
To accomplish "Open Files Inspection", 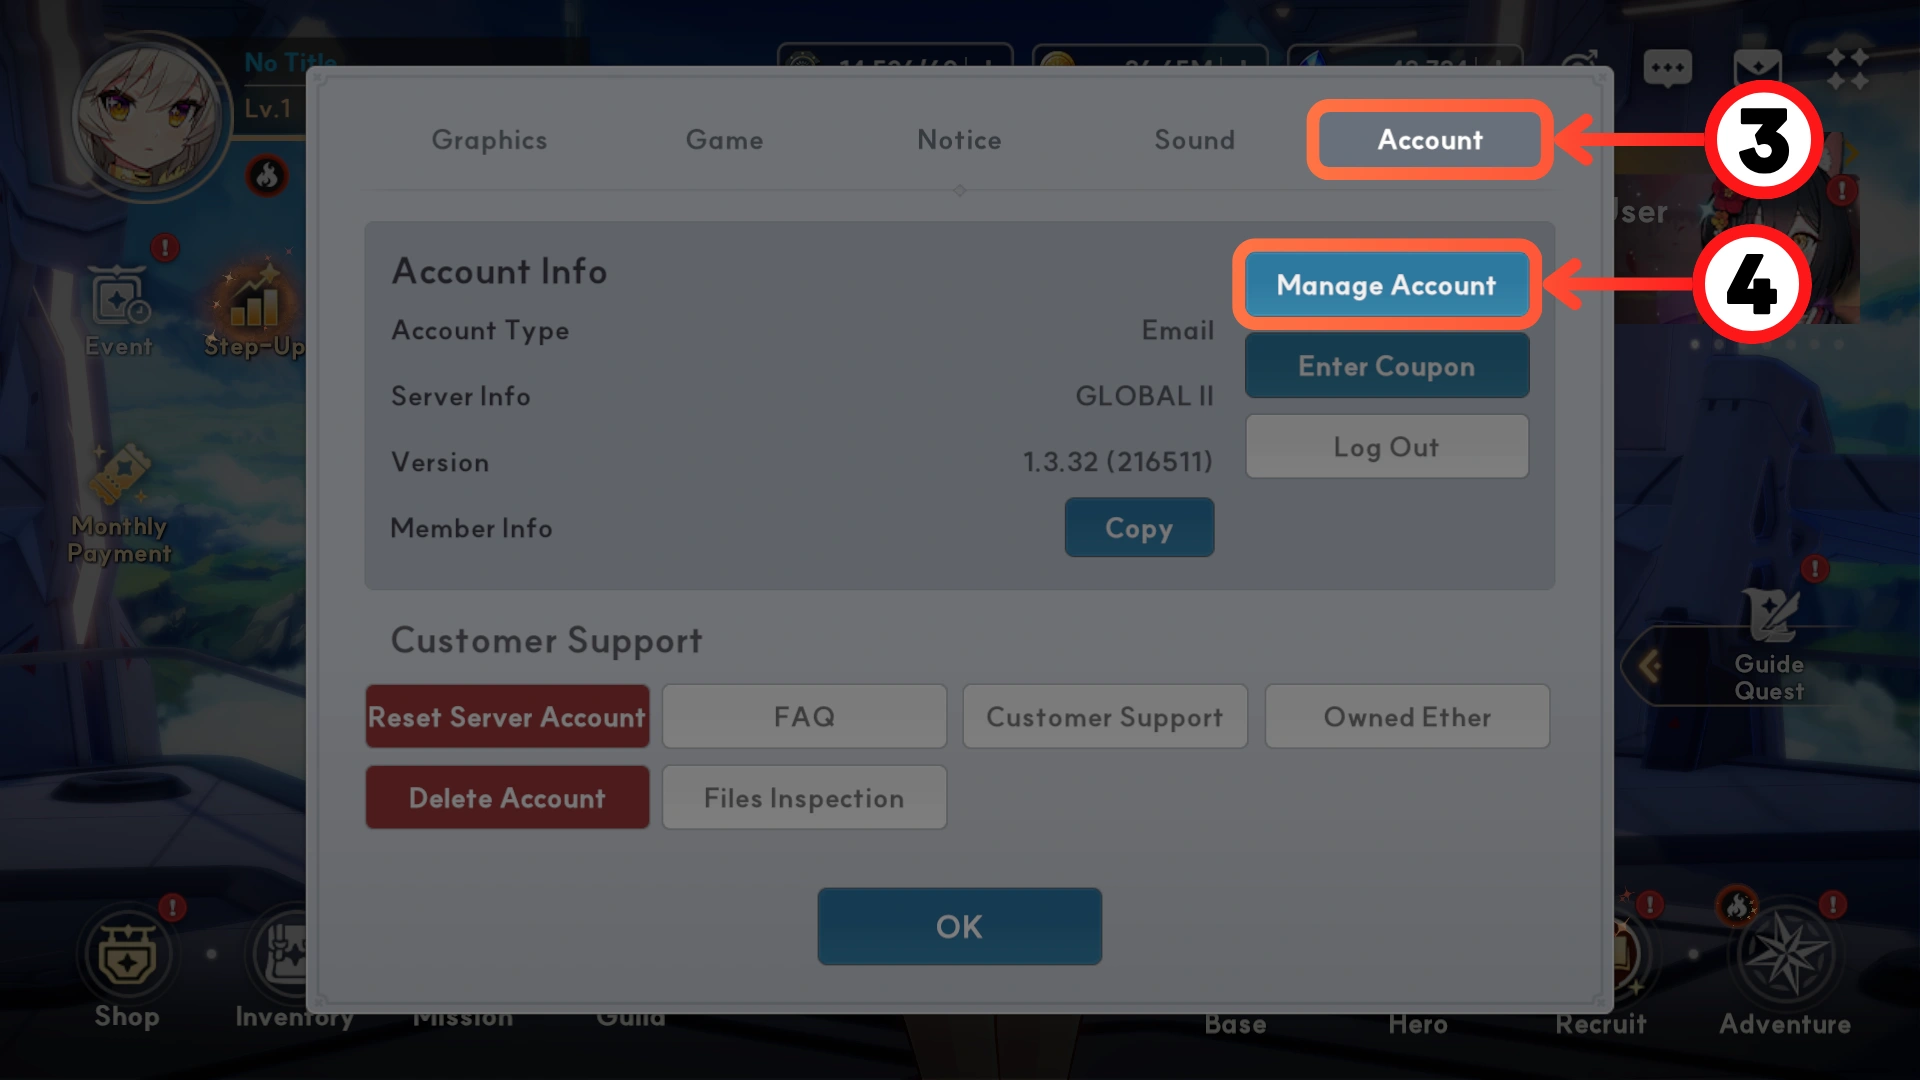I will click(804, 798).
